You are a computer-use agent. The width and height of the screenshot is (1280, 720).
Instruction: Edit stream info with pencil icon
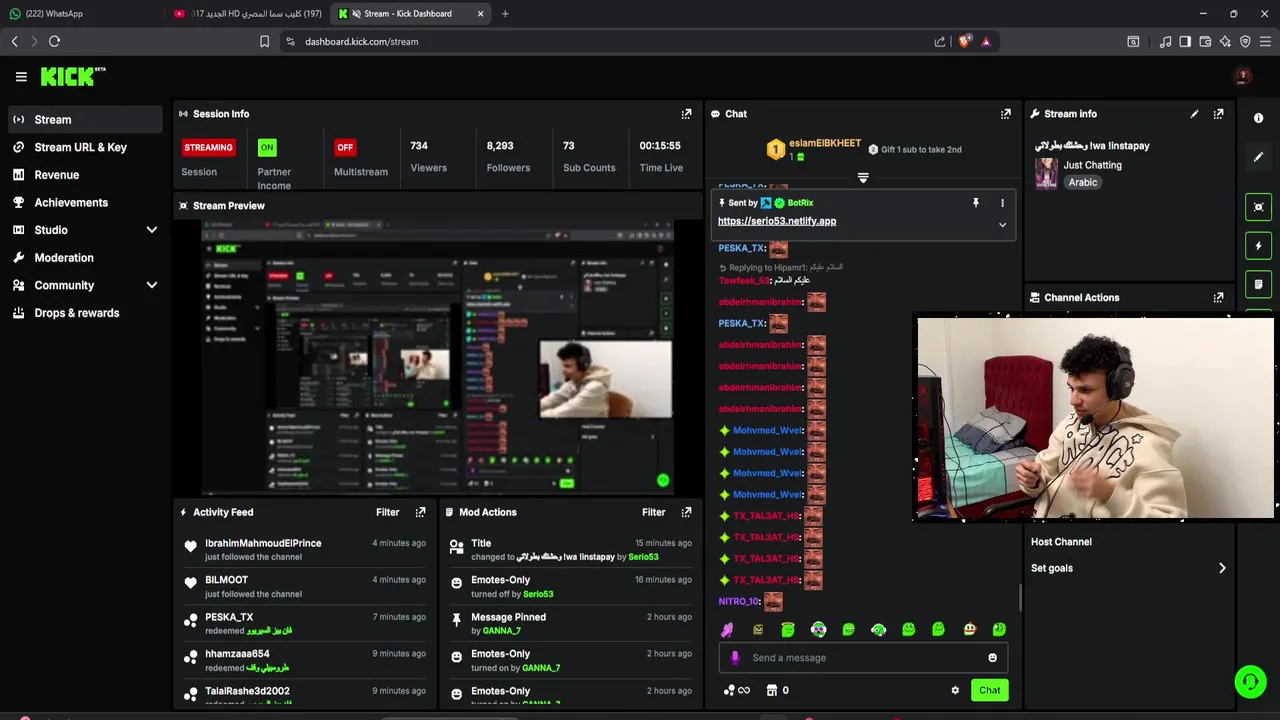tap(1194, 114)
